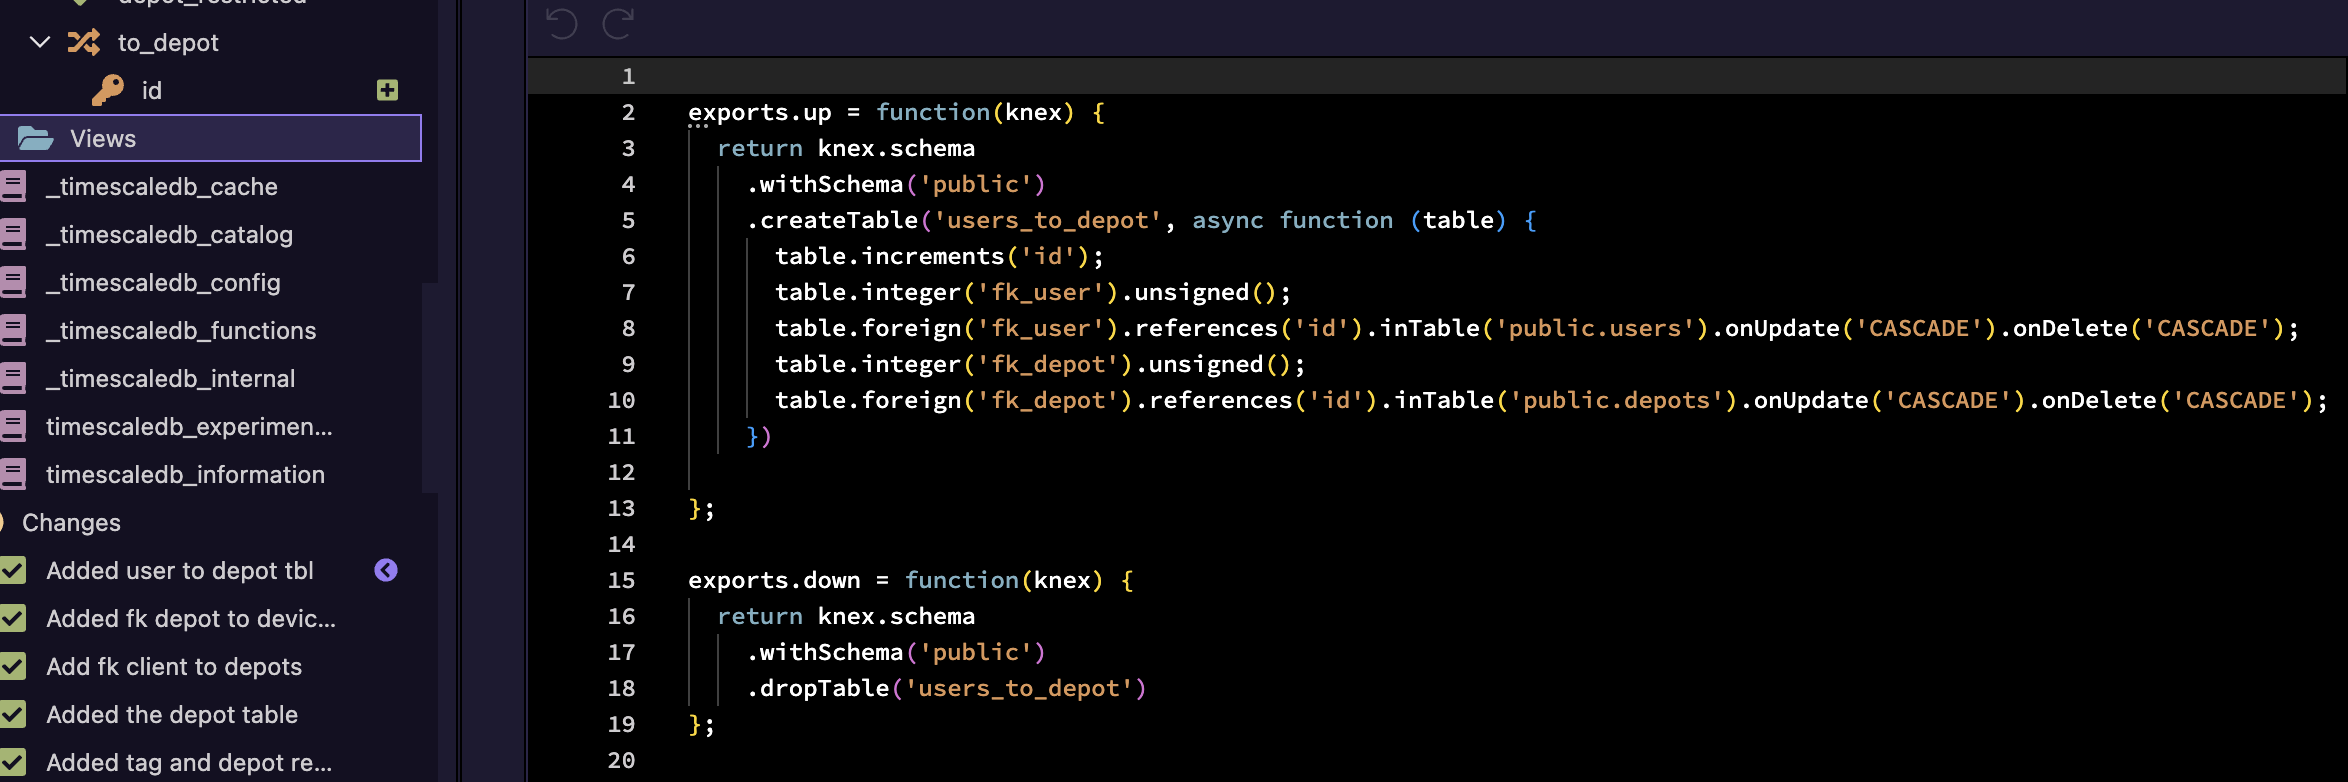Click line number 1 in the editor gutter

coord(628,76)
